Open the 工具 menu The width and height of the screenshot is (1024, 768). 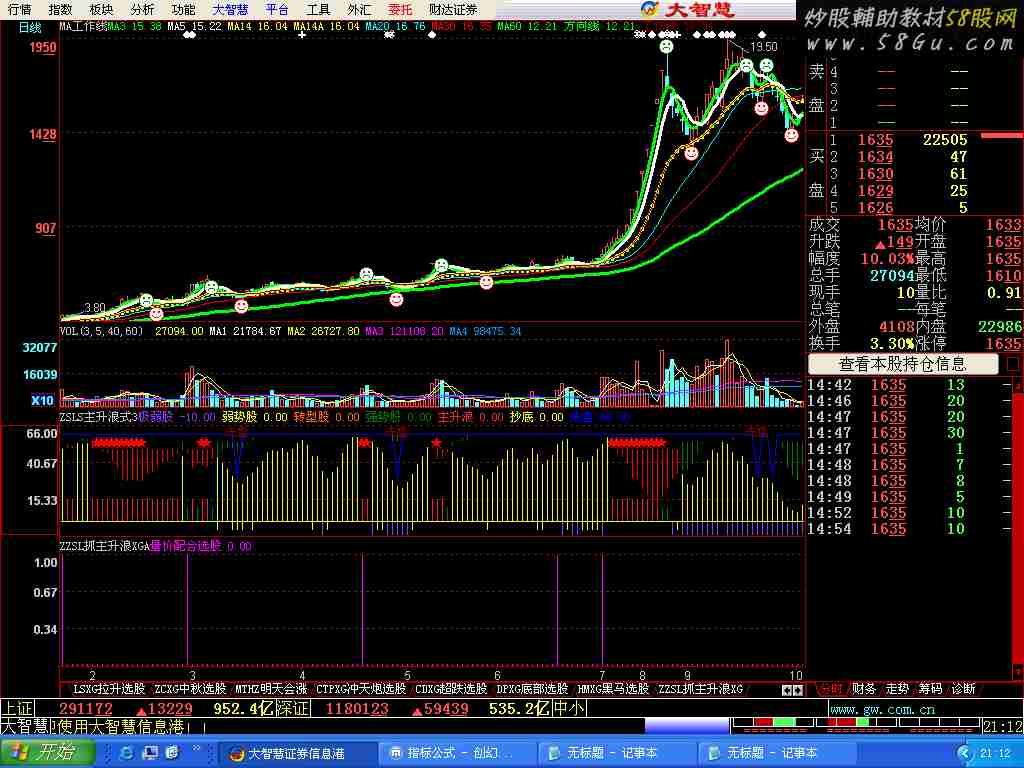[318, 9]
